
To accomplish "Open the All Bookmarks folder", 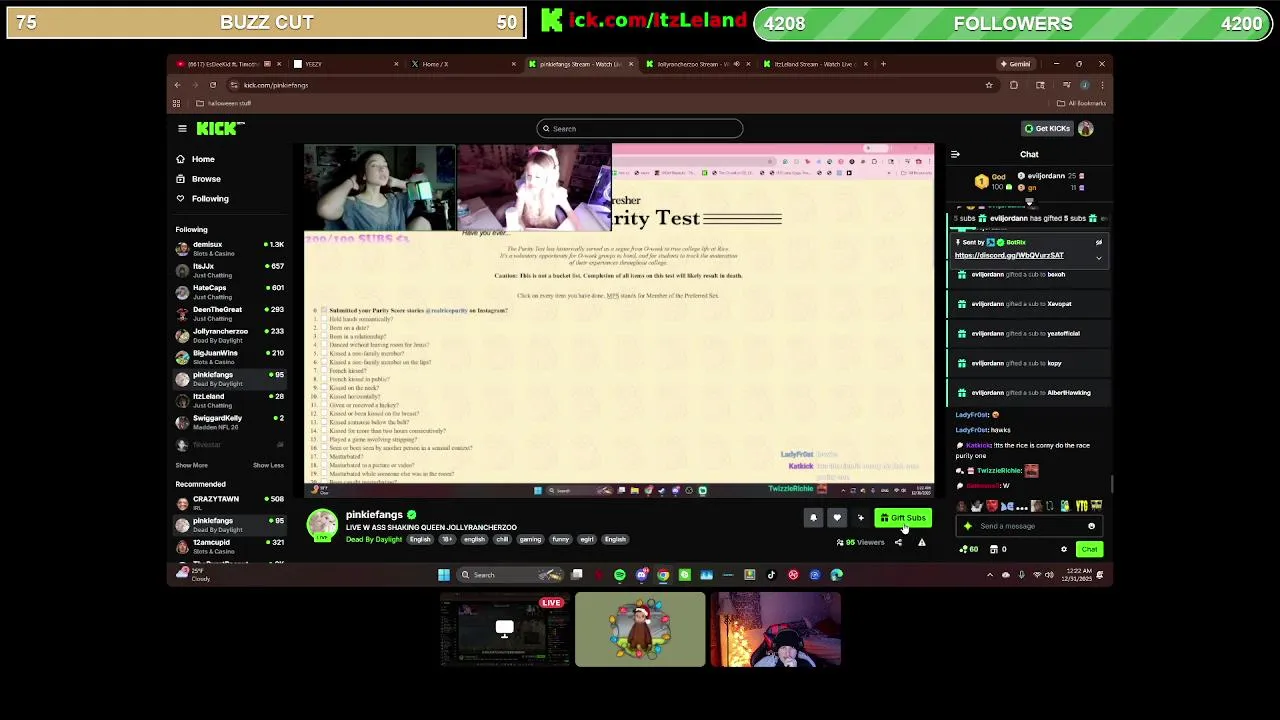I will tap(1081, 103).
